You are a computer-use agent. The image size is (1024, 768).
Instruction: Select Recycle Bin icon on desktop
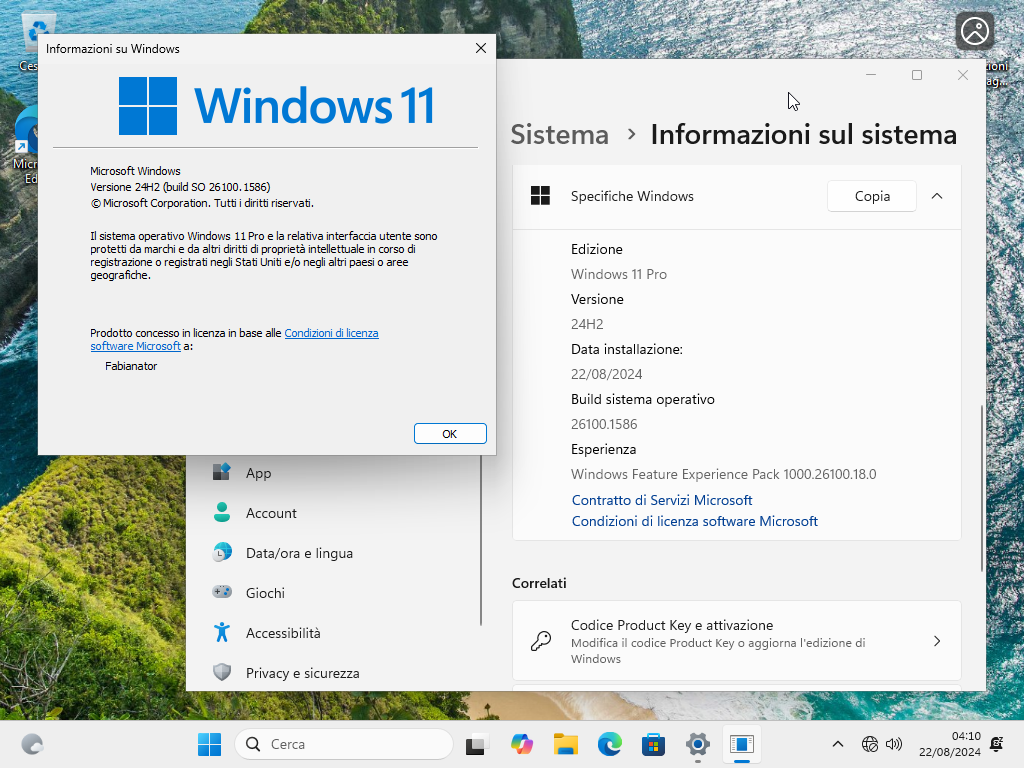[x=29, y=40]
